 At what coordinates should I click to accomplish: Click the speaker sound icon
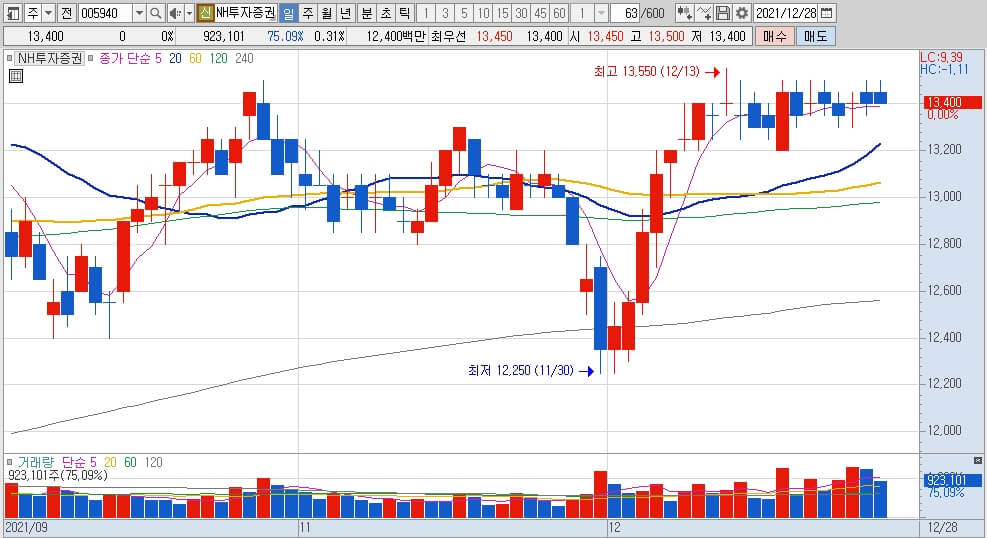tap(175, 13)
